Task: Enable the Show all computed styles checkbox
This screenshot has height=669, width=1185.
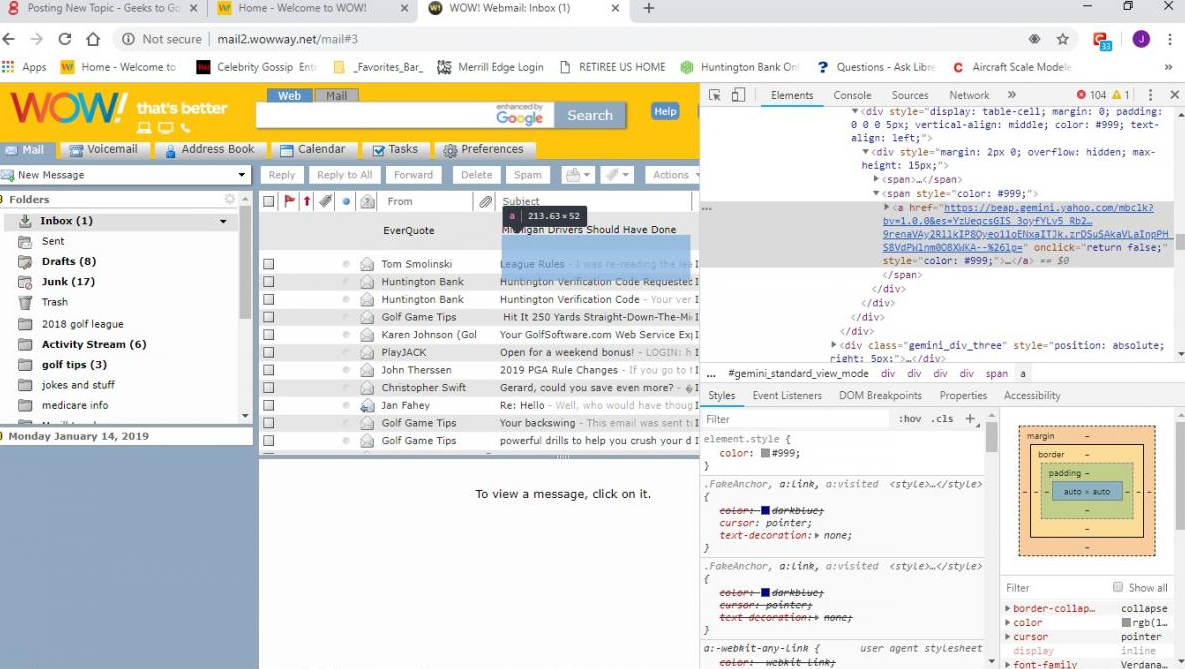Action: tap(1118, 588)
